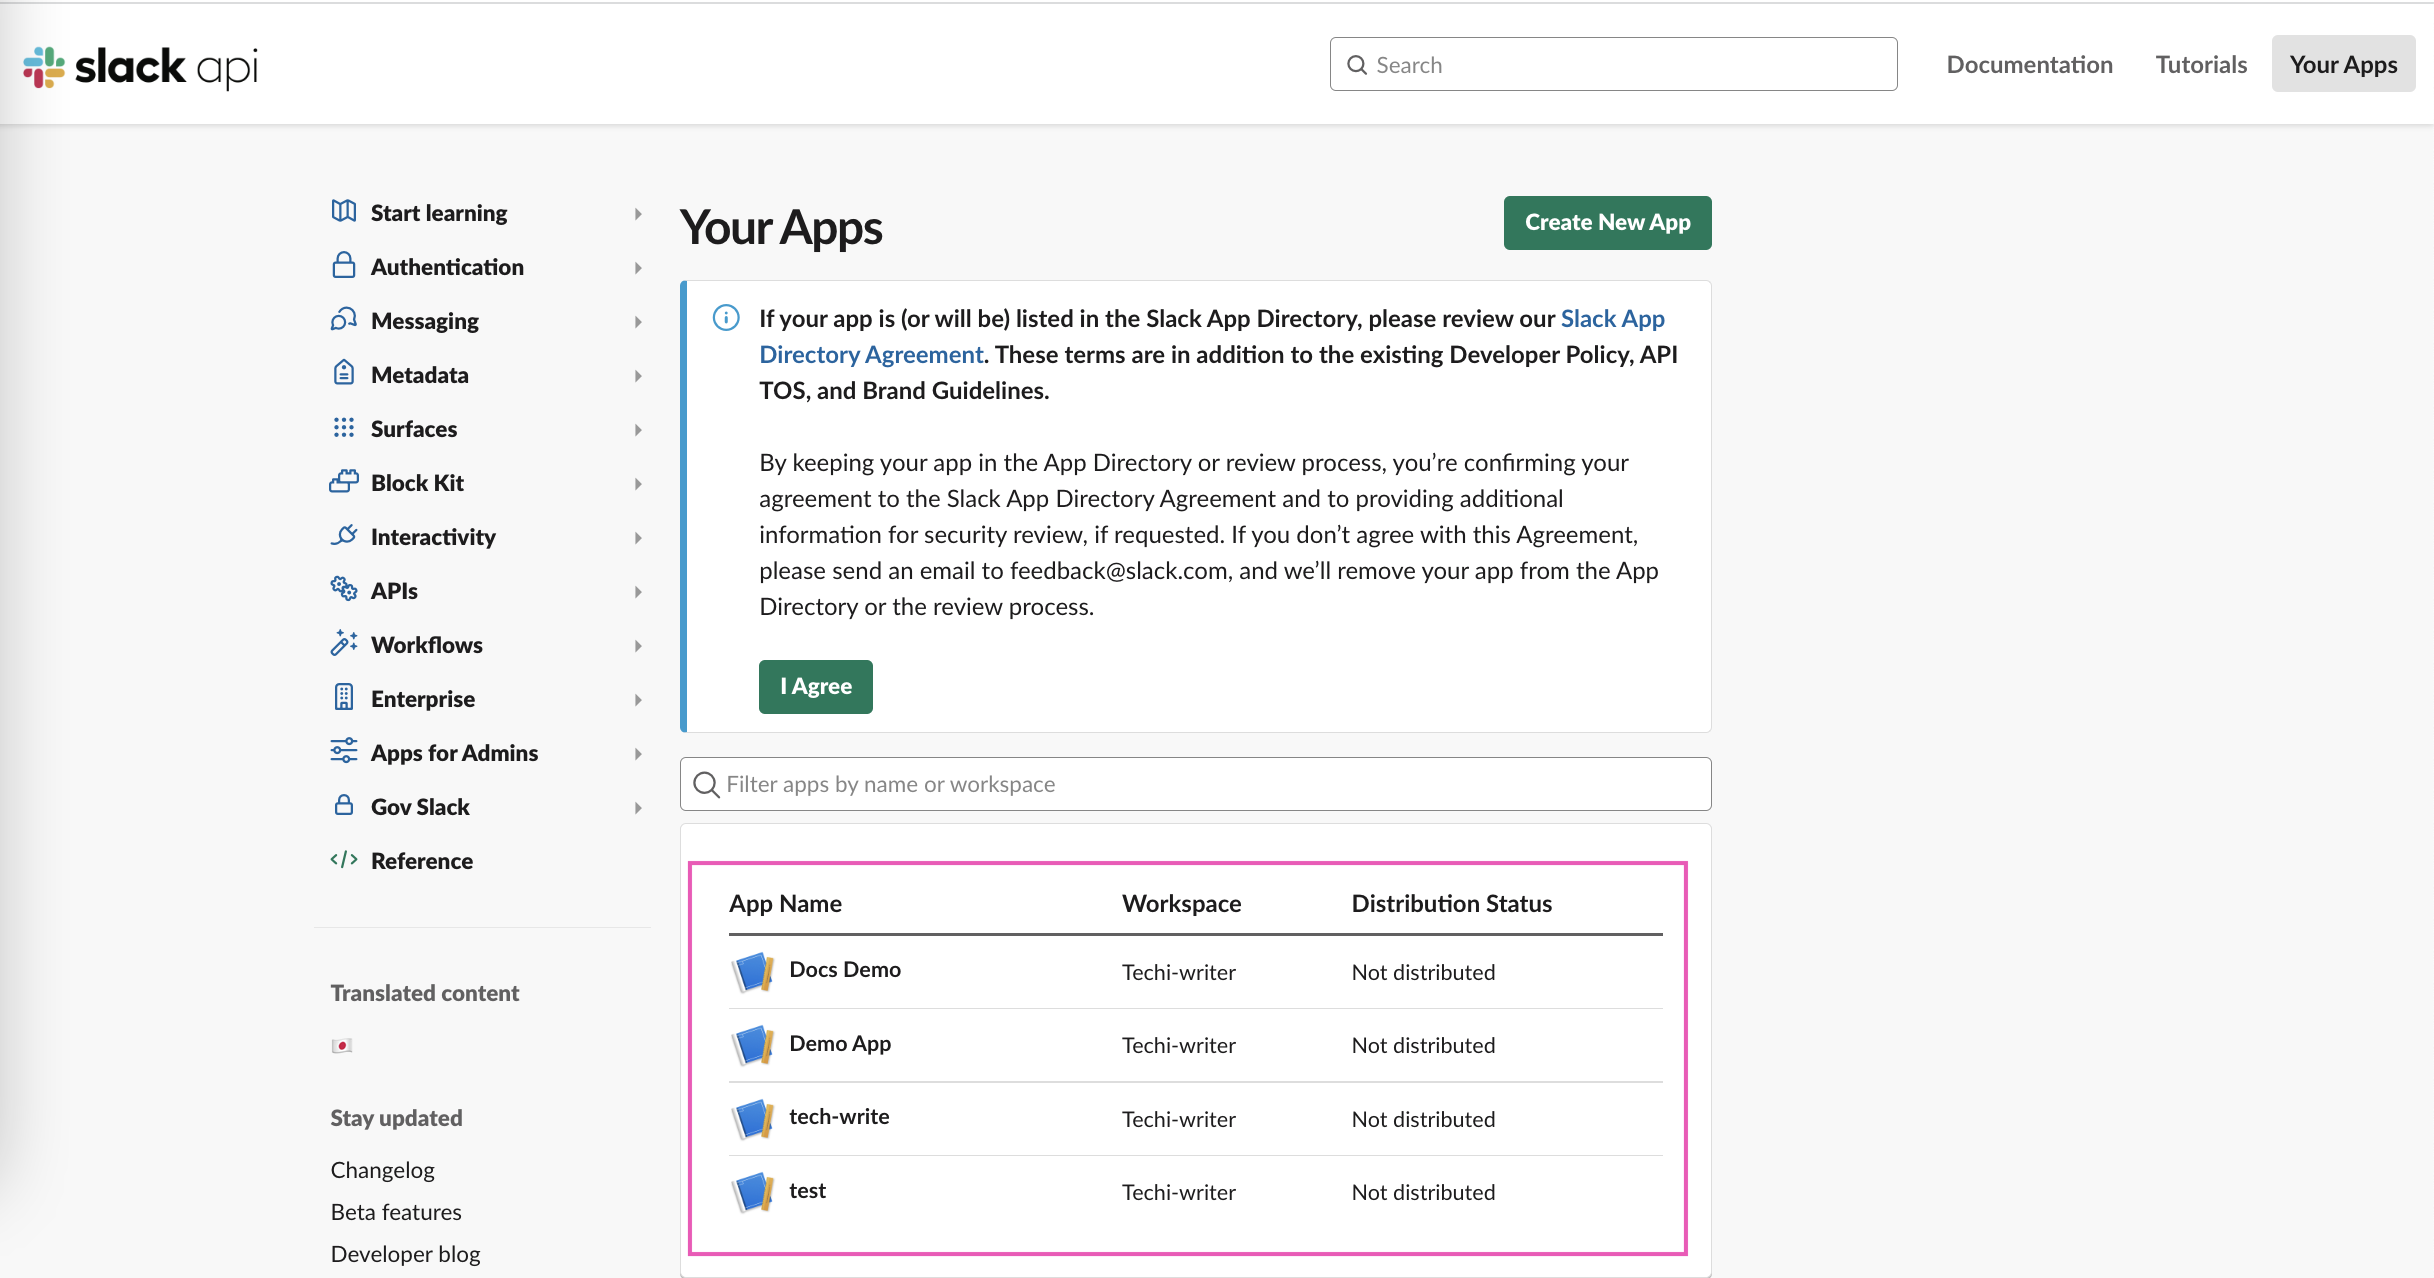The image size is (2434, 1278).
Task: Click the Slack API logo
Action: [x=140, y=66]
